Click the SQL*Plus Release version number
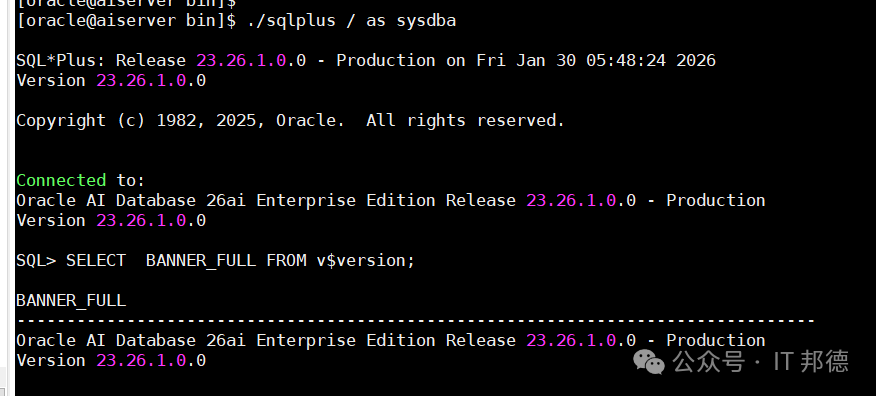The width and height of the screenshot is (876, 396). 251,60
